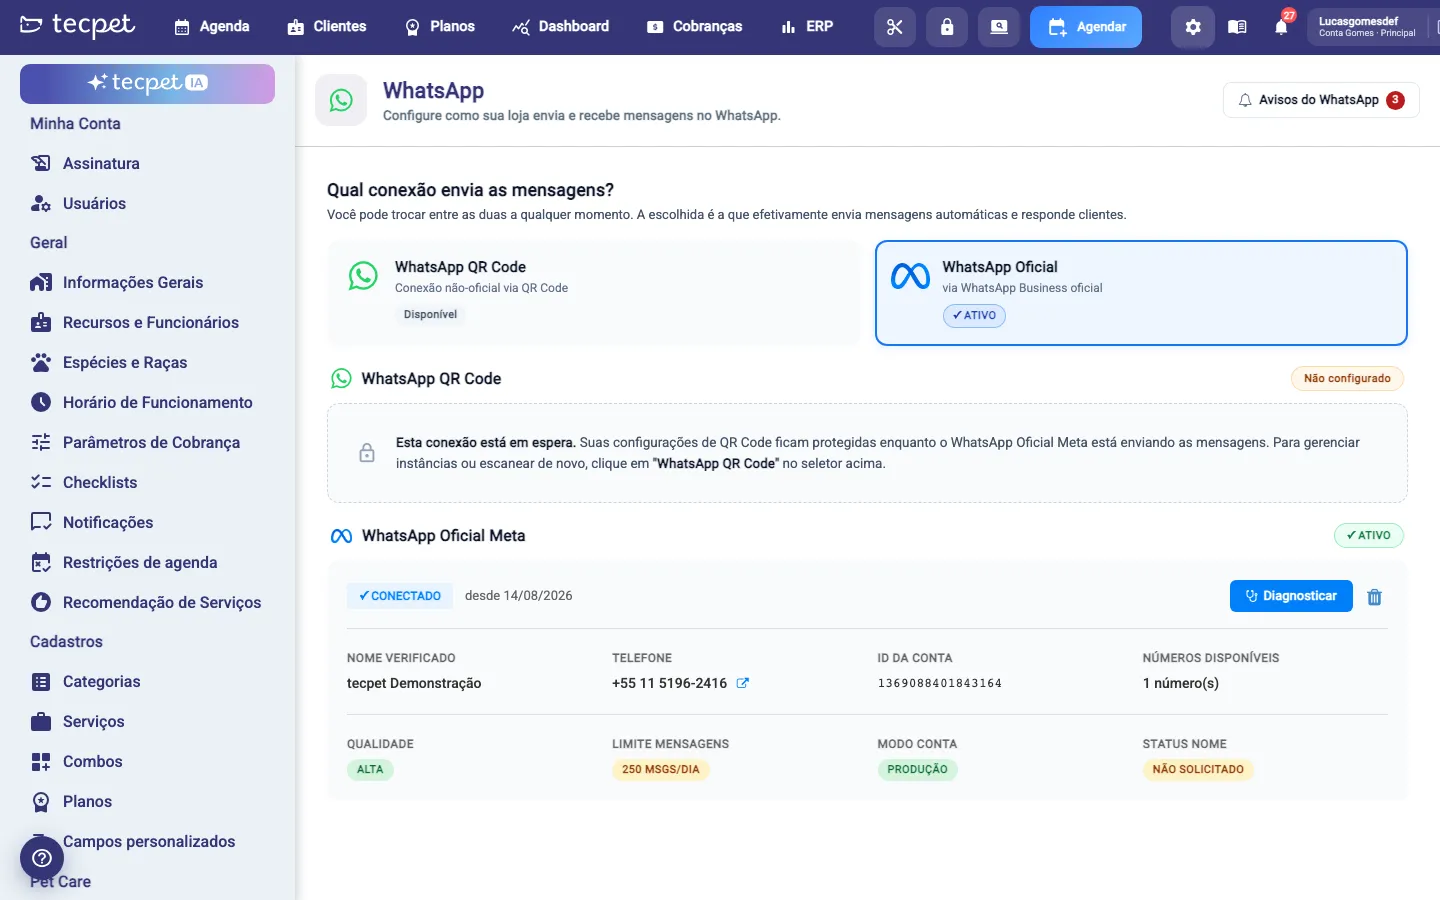The image size is (1440, 900).
Task: Open the photo card icon in top bar
Action: pos(999,27)
